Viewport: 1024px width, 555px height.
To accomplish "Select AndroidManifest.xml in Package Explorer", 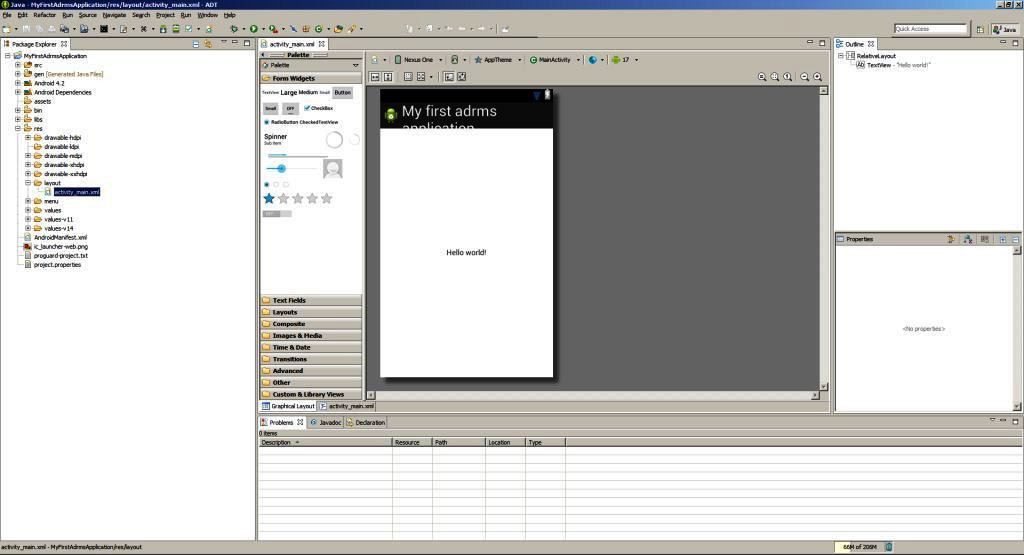I will [x=60, y=238].
